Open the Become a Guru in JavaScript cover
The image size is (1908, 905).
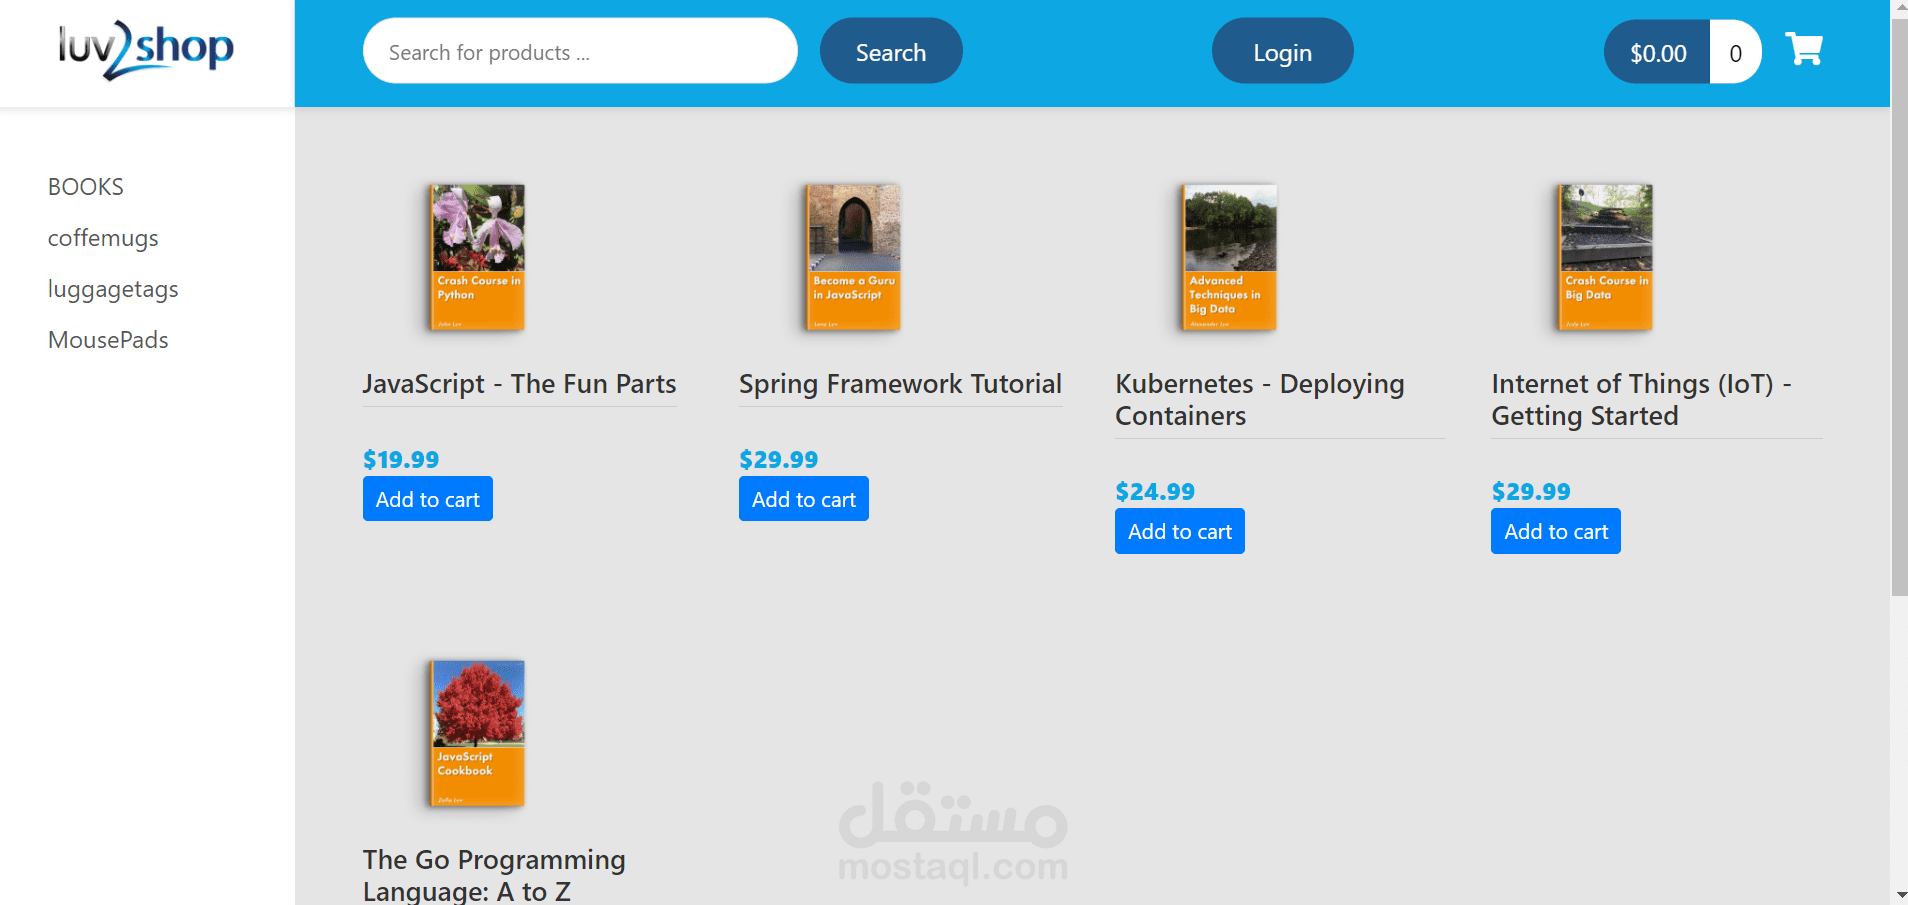(x=853, y=257)
